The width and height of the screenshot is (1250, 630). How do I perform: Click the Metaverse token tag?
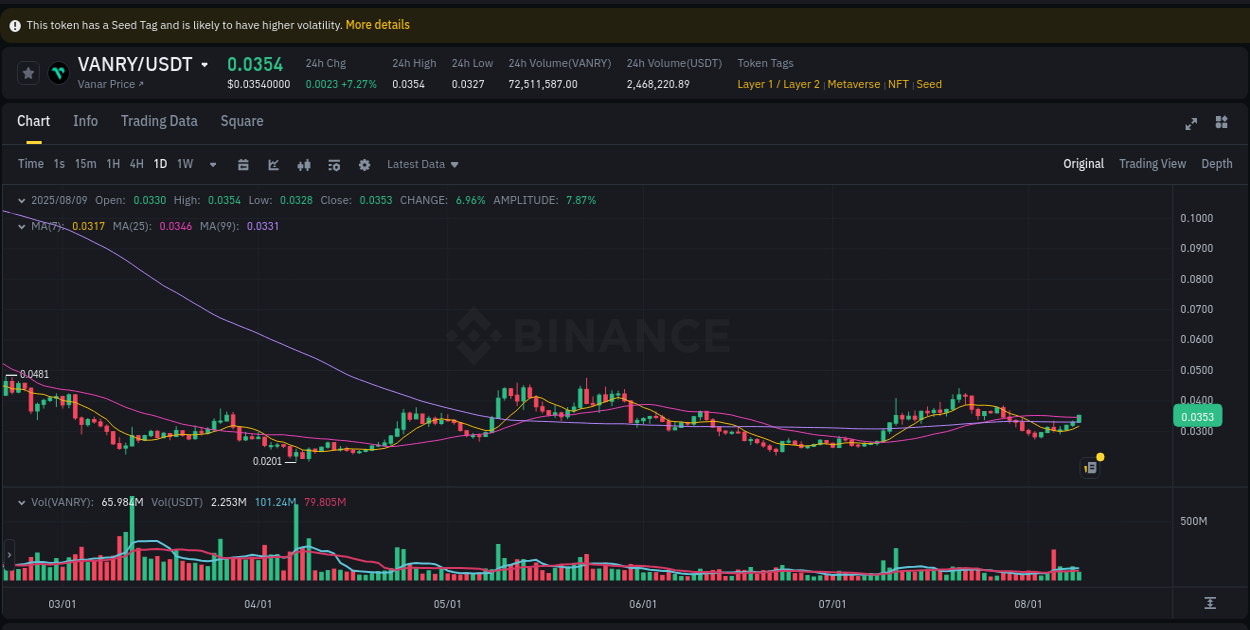click(854, 84)
